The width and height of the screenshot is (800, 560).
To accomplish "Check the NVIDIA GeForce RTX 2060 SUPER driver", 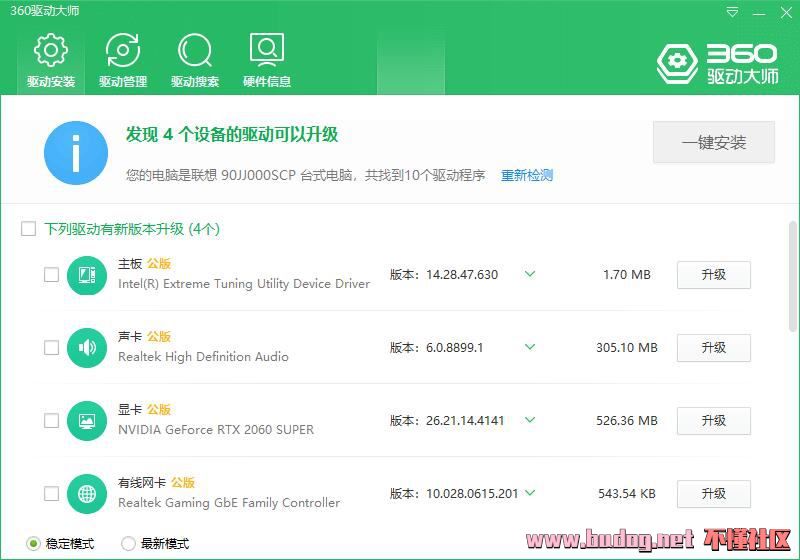I will [x=52, y=421].
